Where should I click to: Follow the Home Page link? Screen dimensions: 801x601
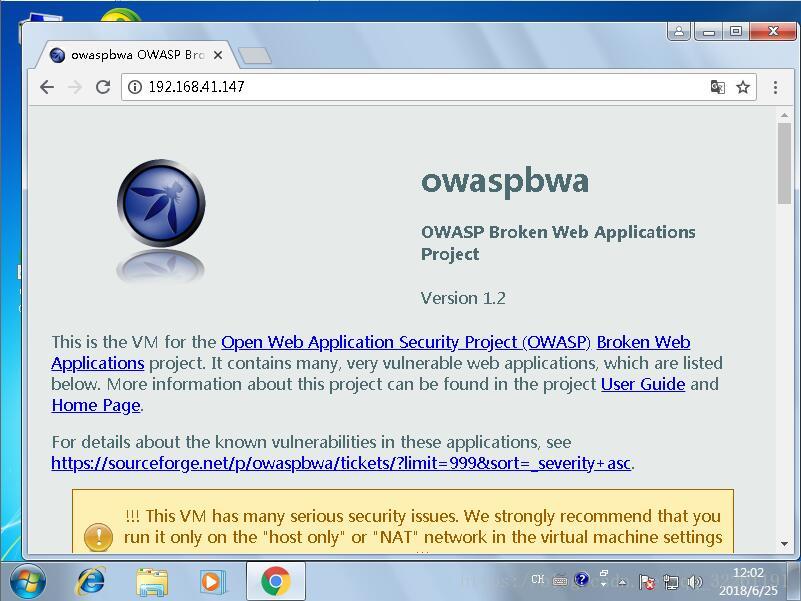[96, 405]
